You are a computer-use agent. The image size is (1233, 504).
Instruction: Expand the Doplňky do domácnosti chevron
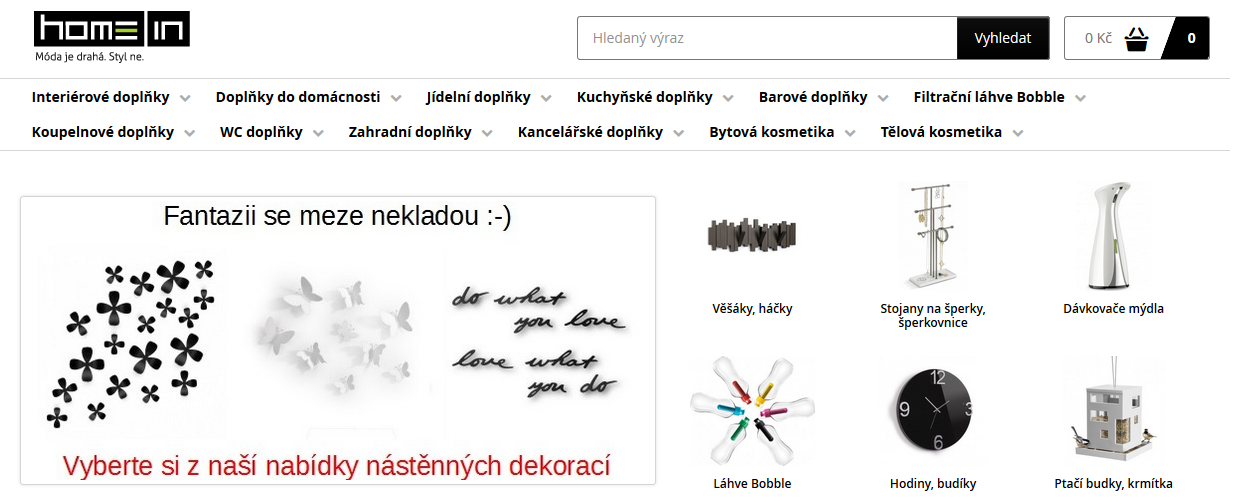point(396,98)
